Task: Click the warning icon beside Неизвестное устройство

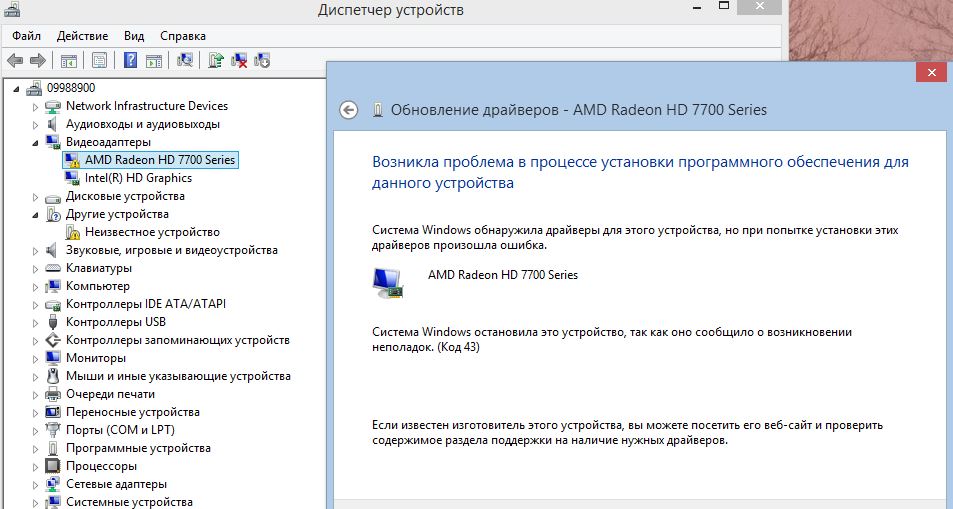Action: [x=72, y=232]
